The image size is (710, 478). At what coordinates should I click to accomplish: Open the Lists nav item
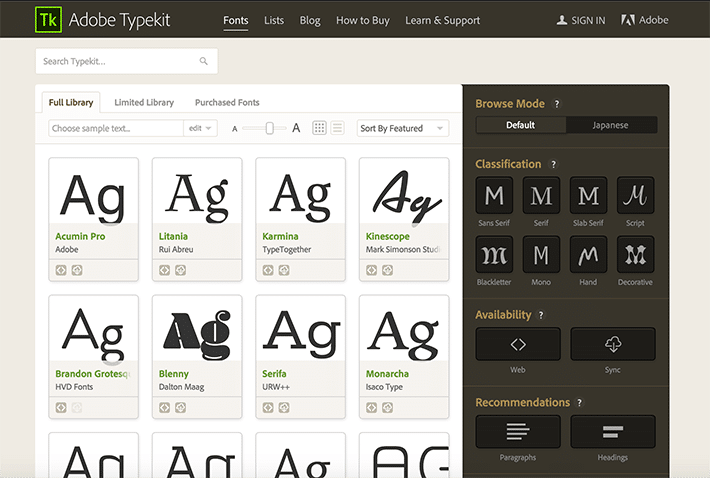[274, 20]
